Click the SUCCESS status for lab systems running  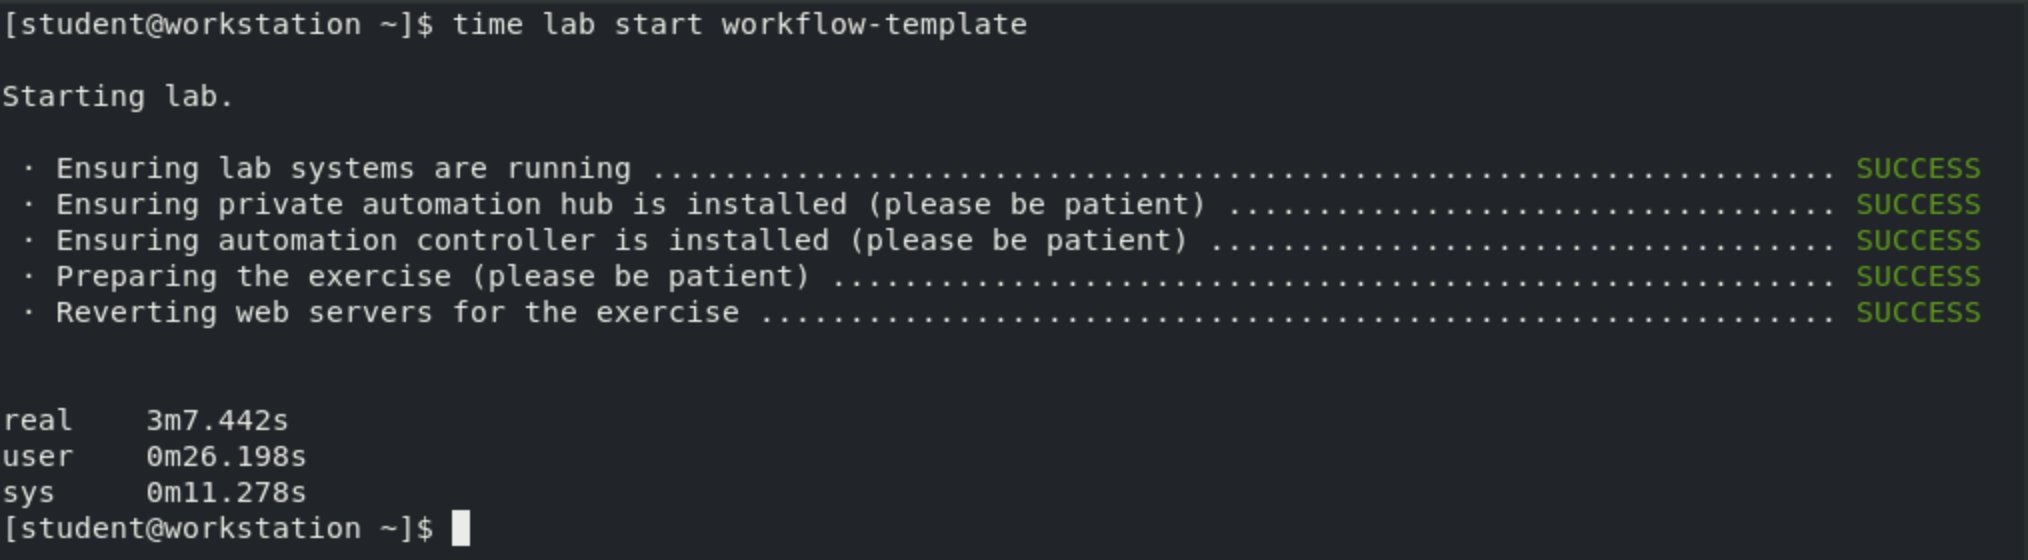click(x=1917, y=168)
